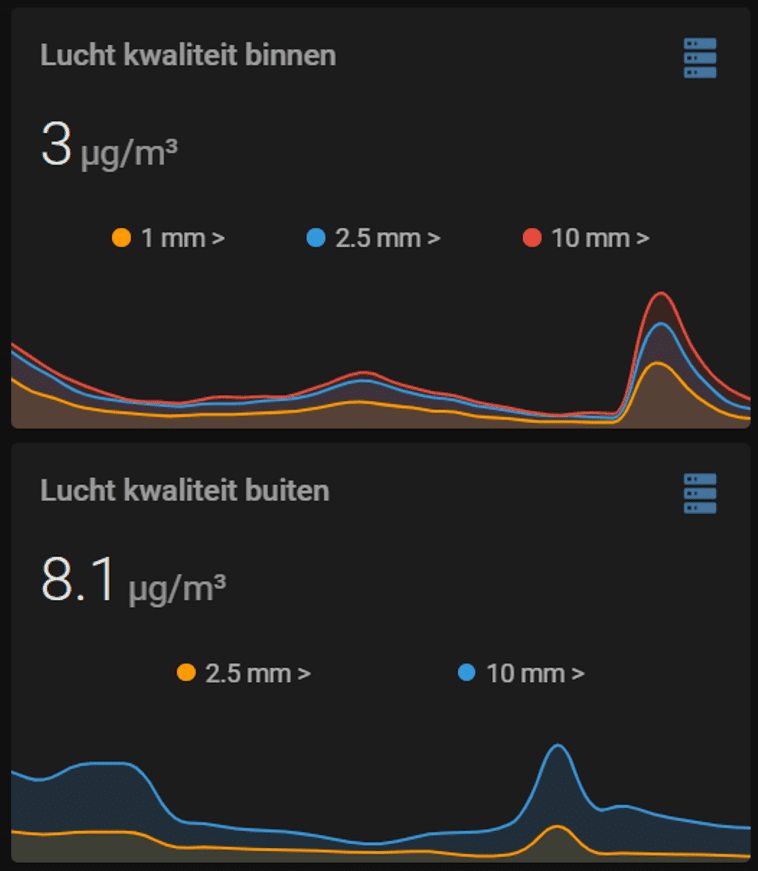Toggle the "1 mm >" series in binnen legend
The image size is (758, 871).
pyautogui.click(x=182, y=238)
